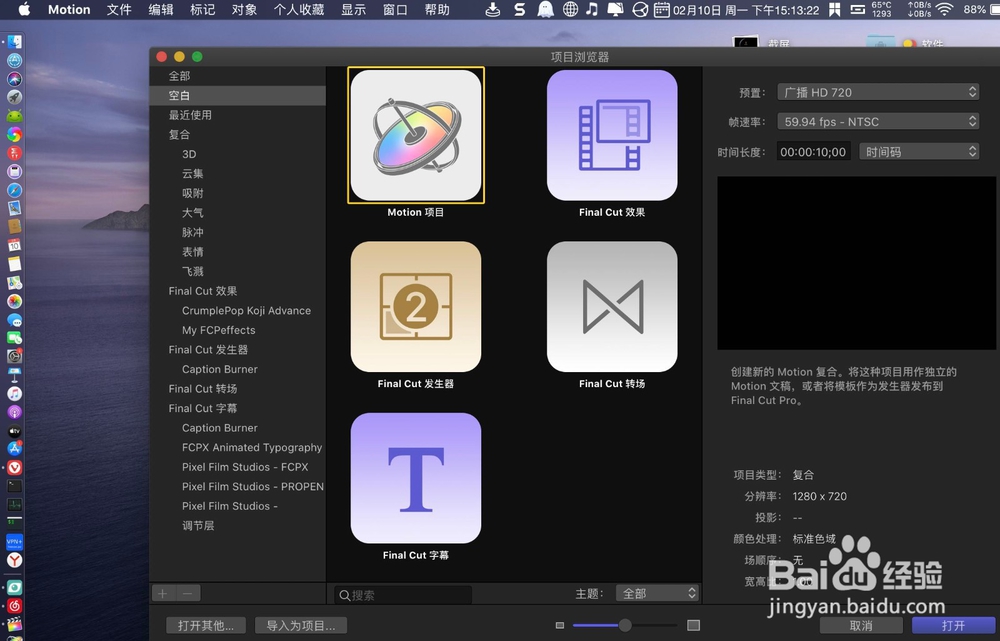Open the 标记 menu
Viewport: 1000px width, 641px height.
(x=202, y=10)
